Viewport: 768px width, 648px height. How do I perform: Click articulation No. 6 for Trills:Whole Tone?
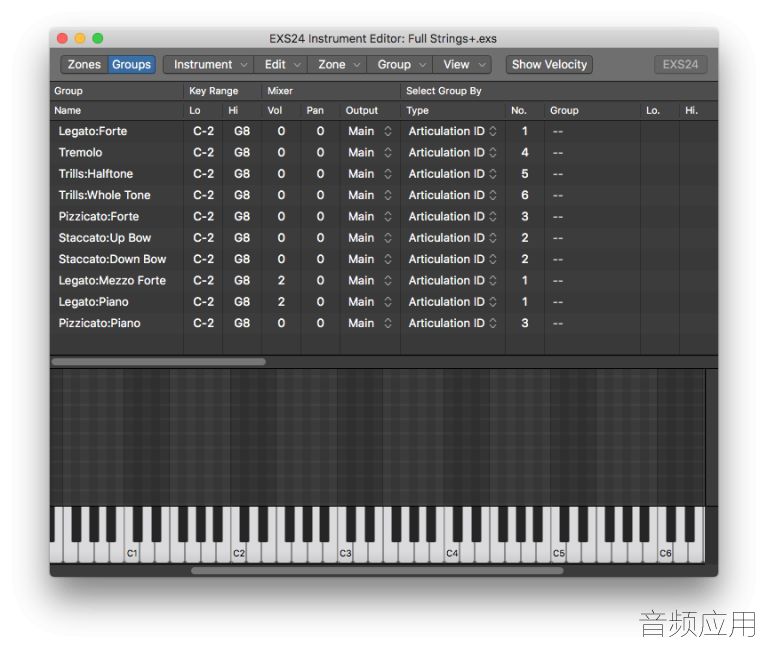[x=525, y=195]
